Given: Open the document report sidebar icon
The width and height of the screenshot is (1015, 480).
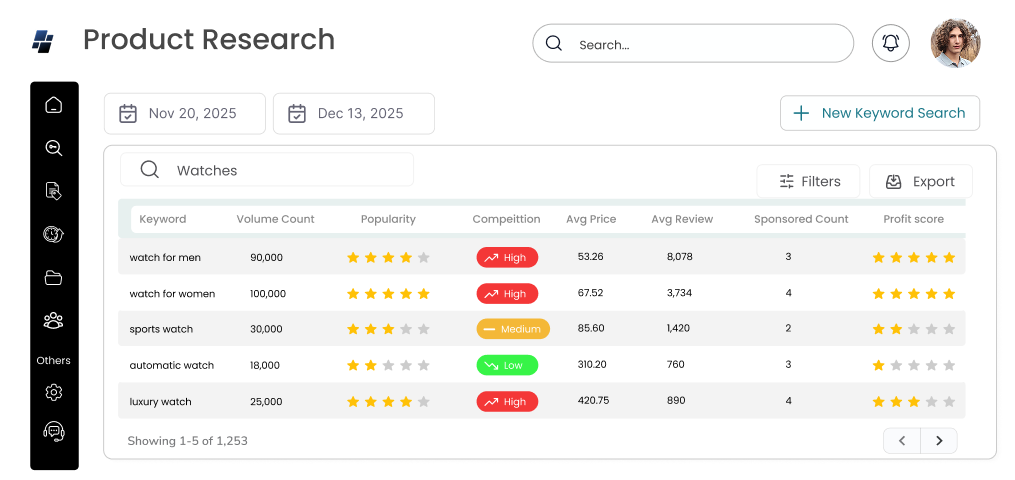Looking at the screenshot, I should point(54,191).
